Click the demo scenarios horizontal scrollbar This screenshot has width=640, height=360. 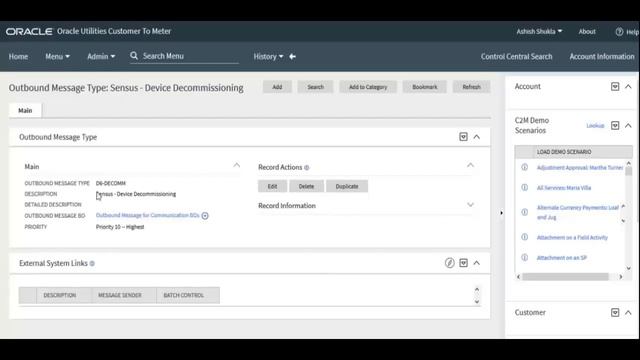(565, 277)
